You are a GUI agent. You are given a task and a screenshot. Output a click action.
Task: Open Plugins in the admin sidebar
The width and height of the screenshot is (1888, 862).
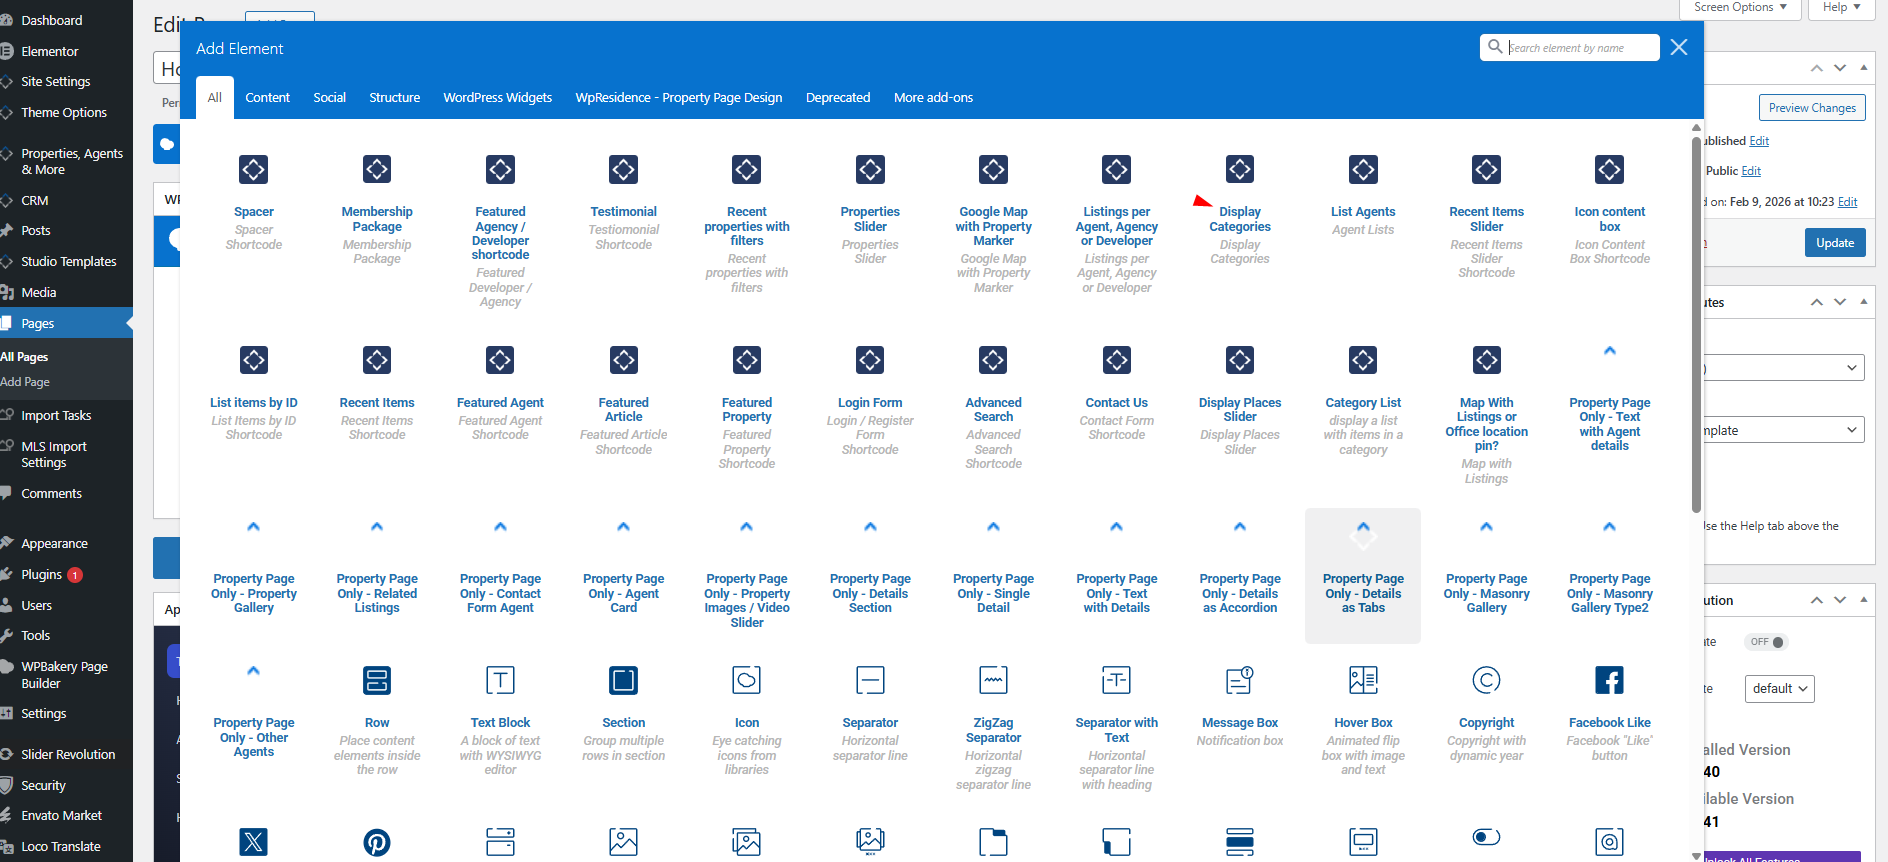coord(42,575)
